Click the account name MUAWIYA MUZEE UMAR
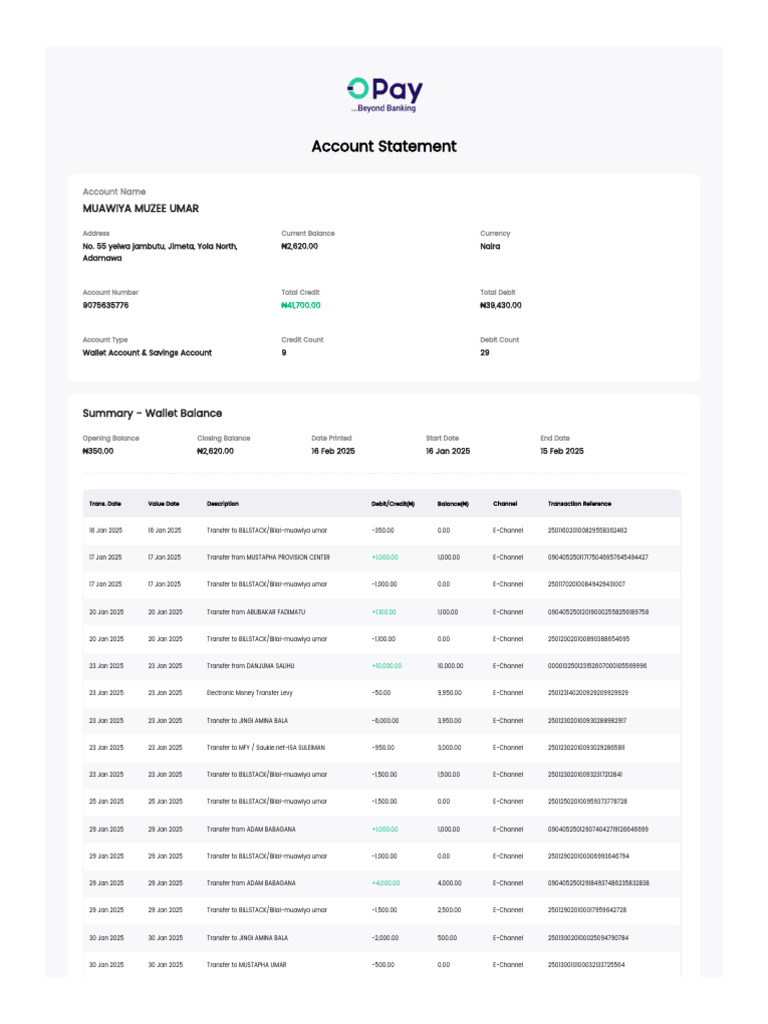 pyautogui.click(x=140, y=208)
